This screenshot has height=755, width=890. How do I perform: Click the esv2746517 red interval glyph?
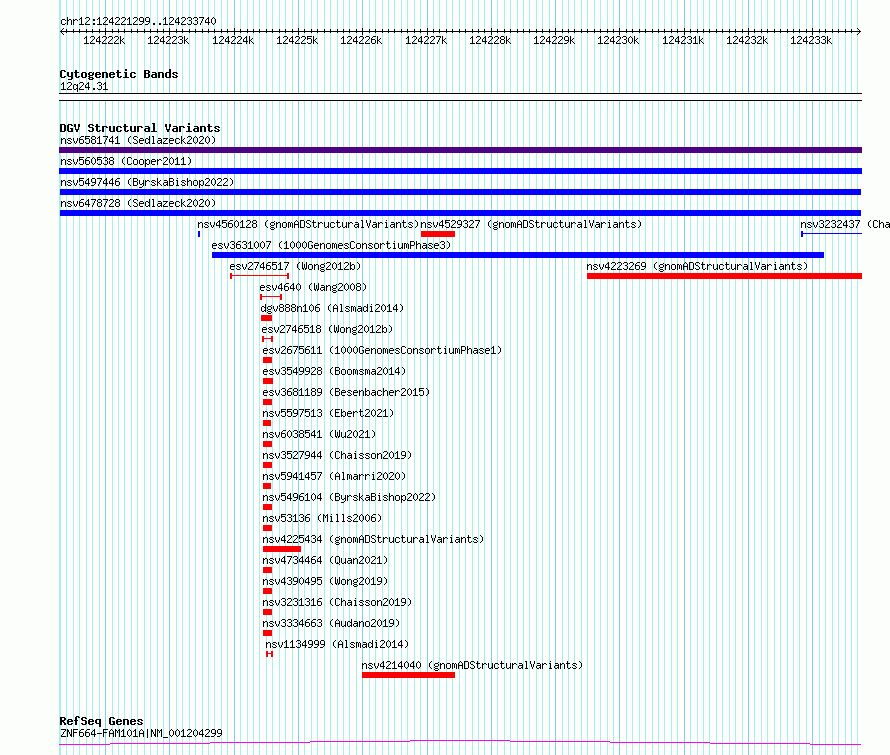point(259,276)
